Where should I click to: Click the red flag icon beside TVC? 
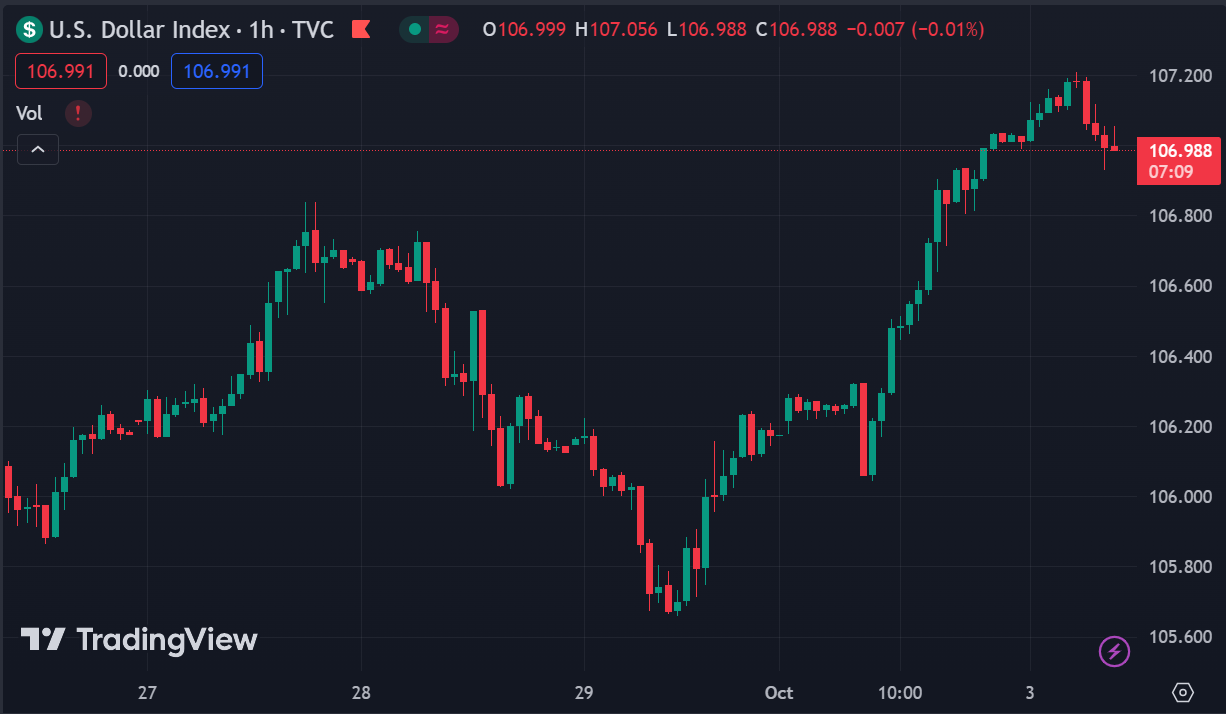pos(361,29)
